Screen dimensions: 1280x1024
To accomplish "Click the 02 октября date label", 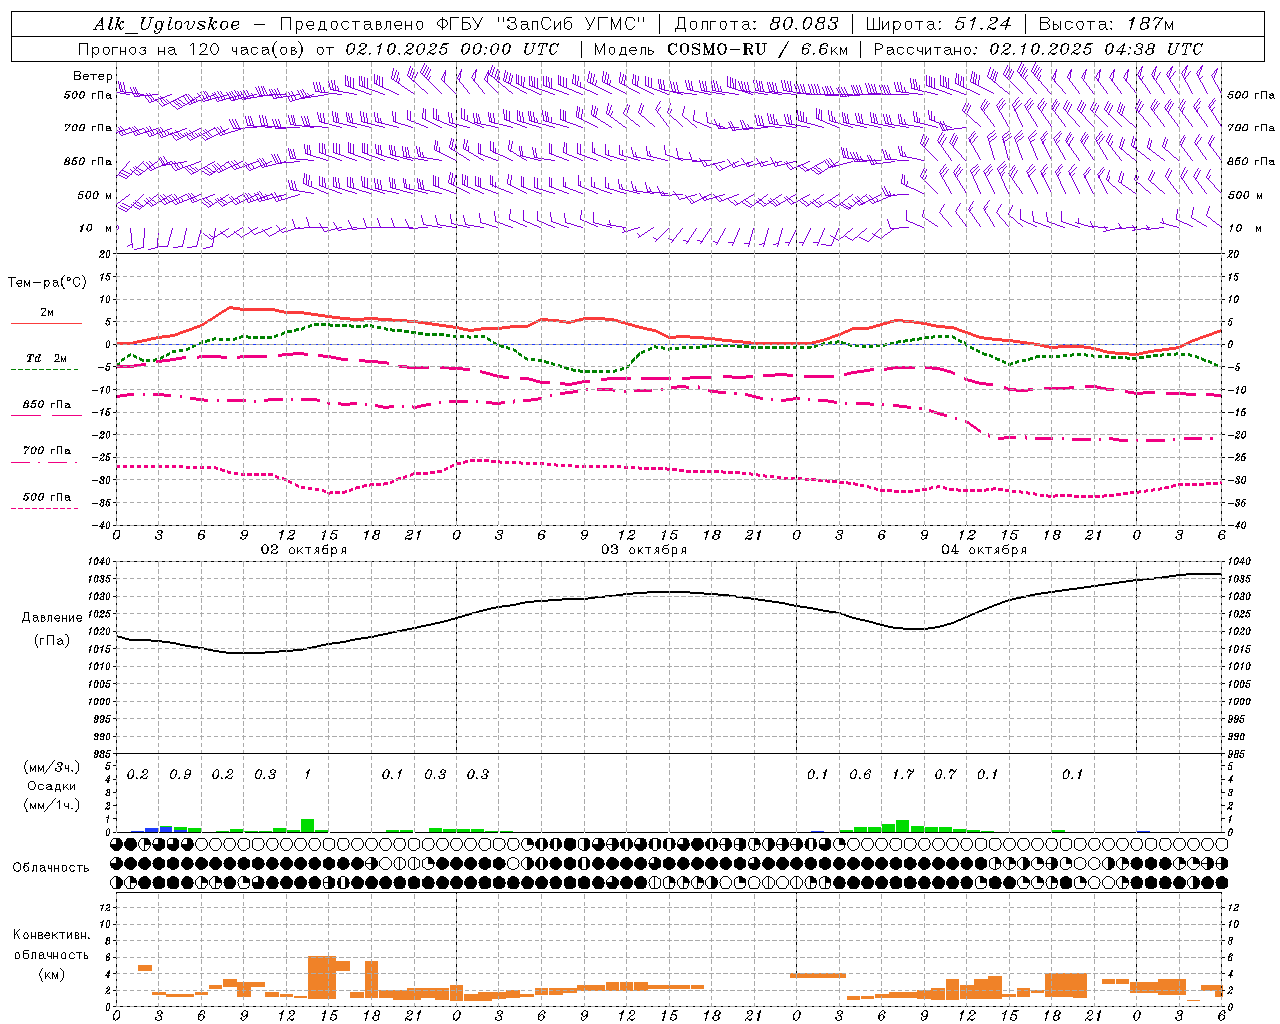I will (304, 550).
